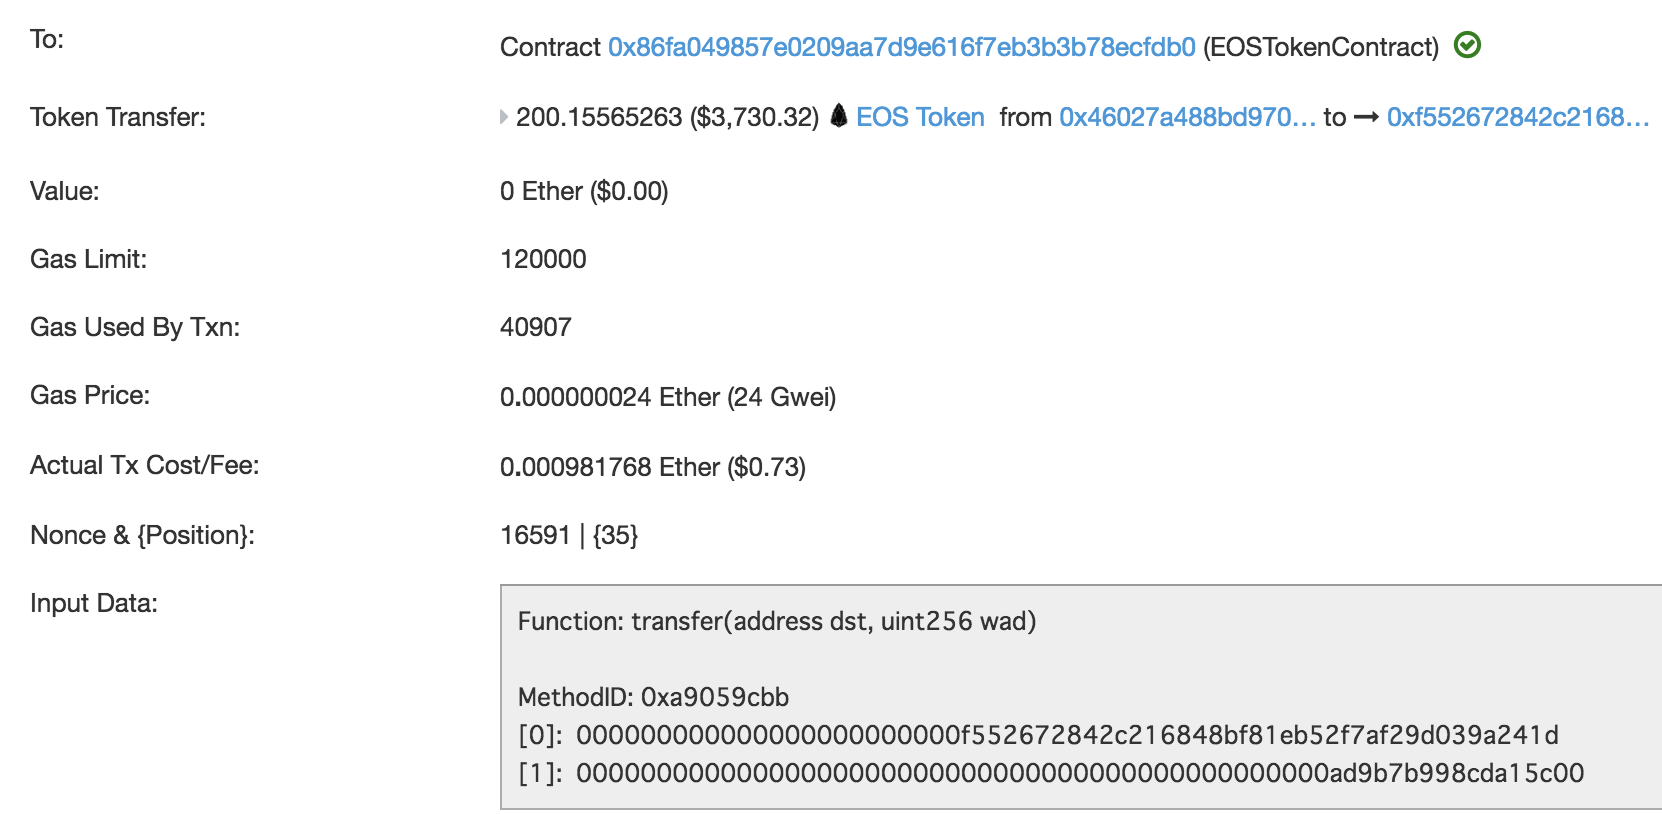This screenshot has height=814, width=1662.
Task: Click the green verified contract checkmark icon
Action: tap(1466, 44)
